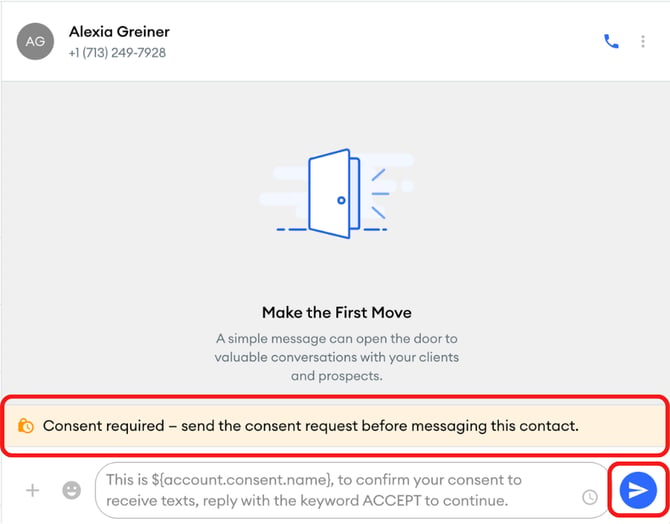The height and width of the screenshot is (524, 670).
Task: Open contact profile via AG avatar
Action: pyautogui.click(x=35, y=41)
